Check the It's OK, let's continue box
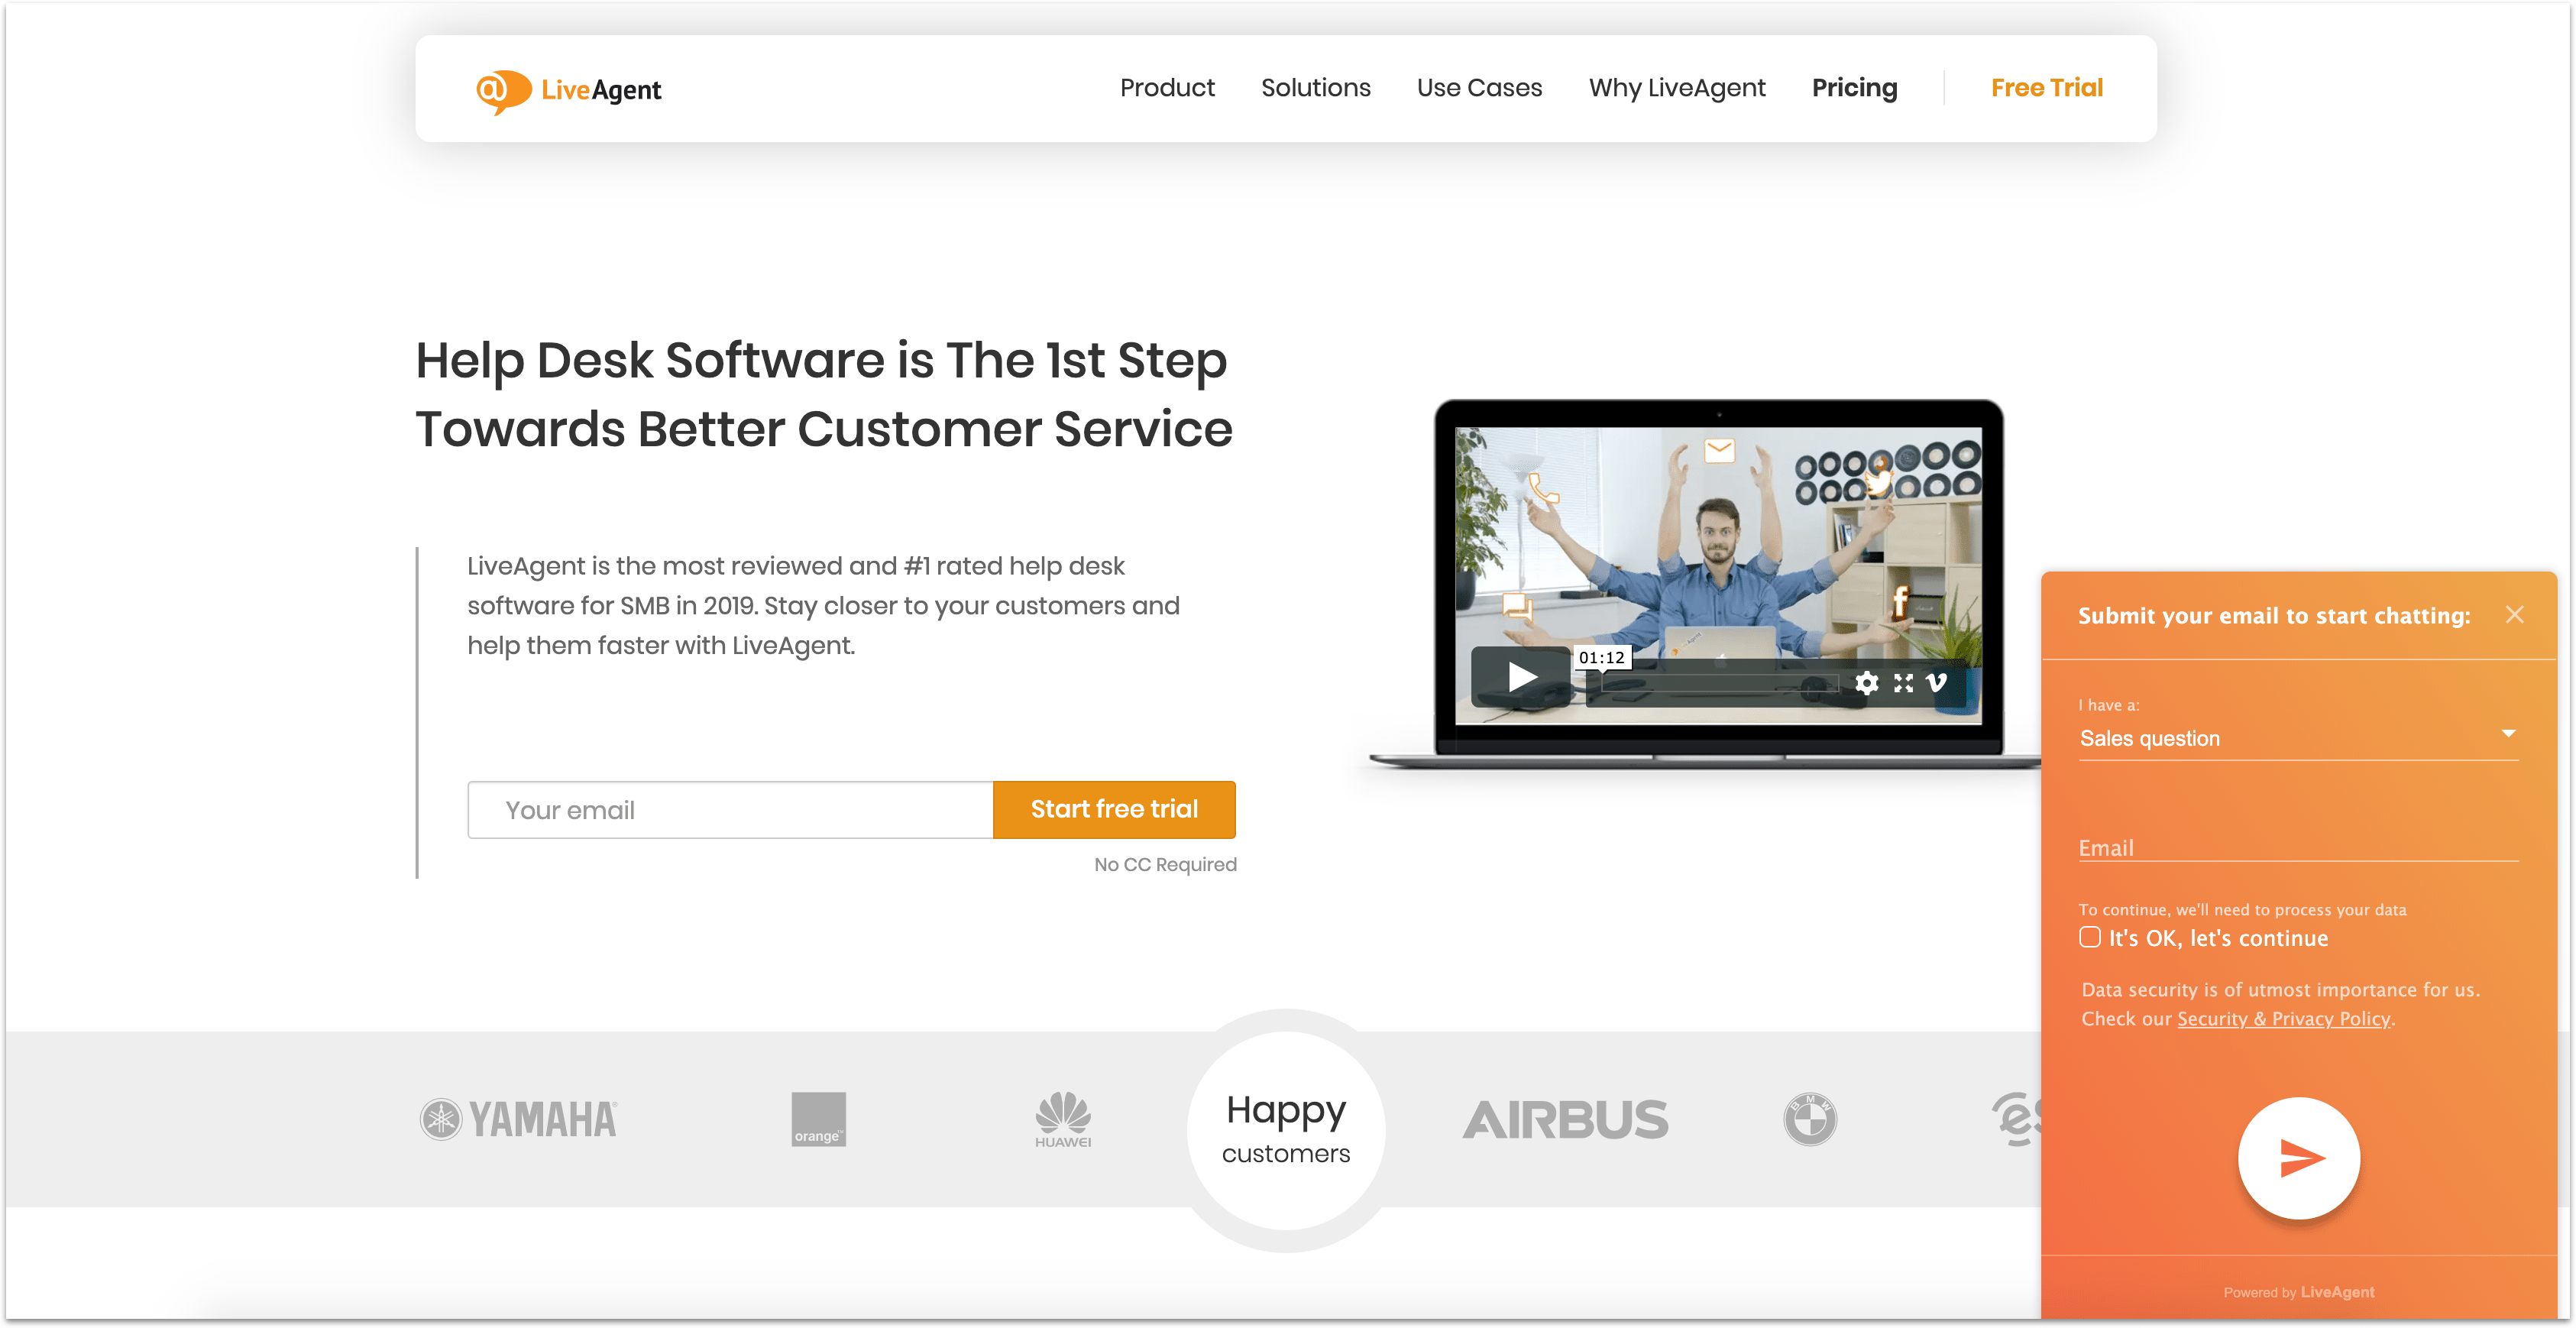Screen dimensions: 2576x1328 (x=2090, y=937)
